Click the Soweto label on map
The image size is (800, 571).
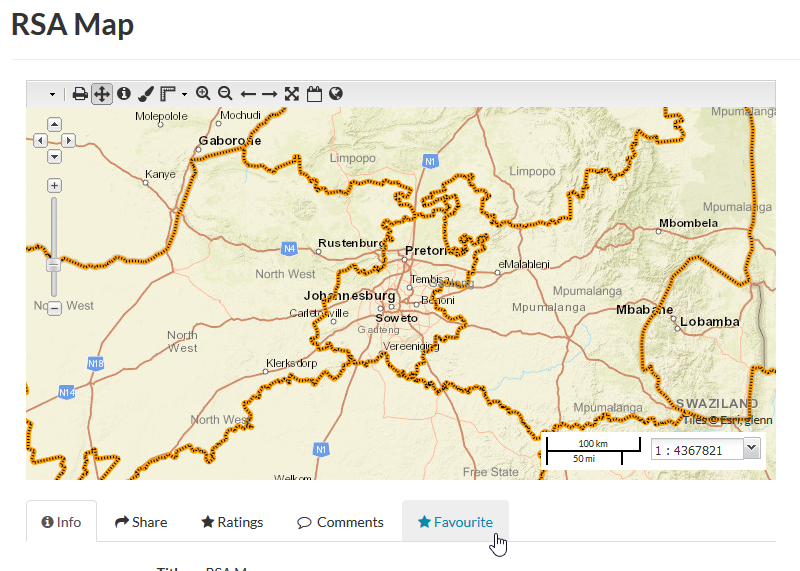click(x=396, y=318)
